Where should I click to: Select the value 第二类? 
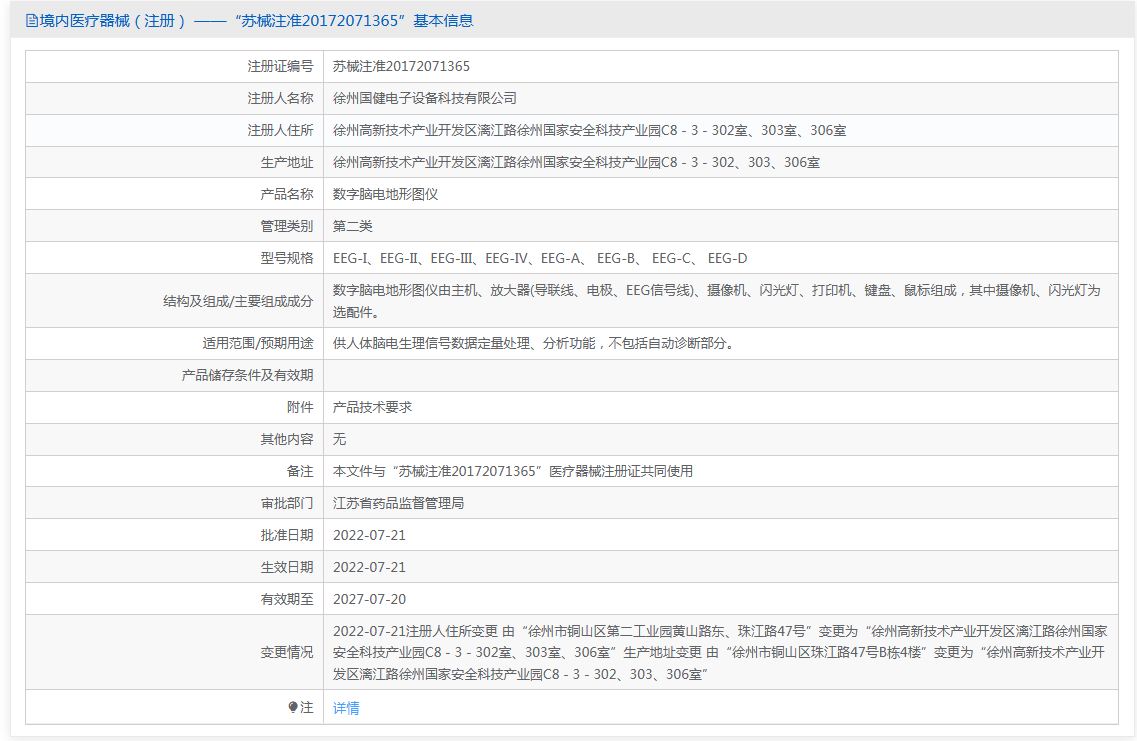352,225
